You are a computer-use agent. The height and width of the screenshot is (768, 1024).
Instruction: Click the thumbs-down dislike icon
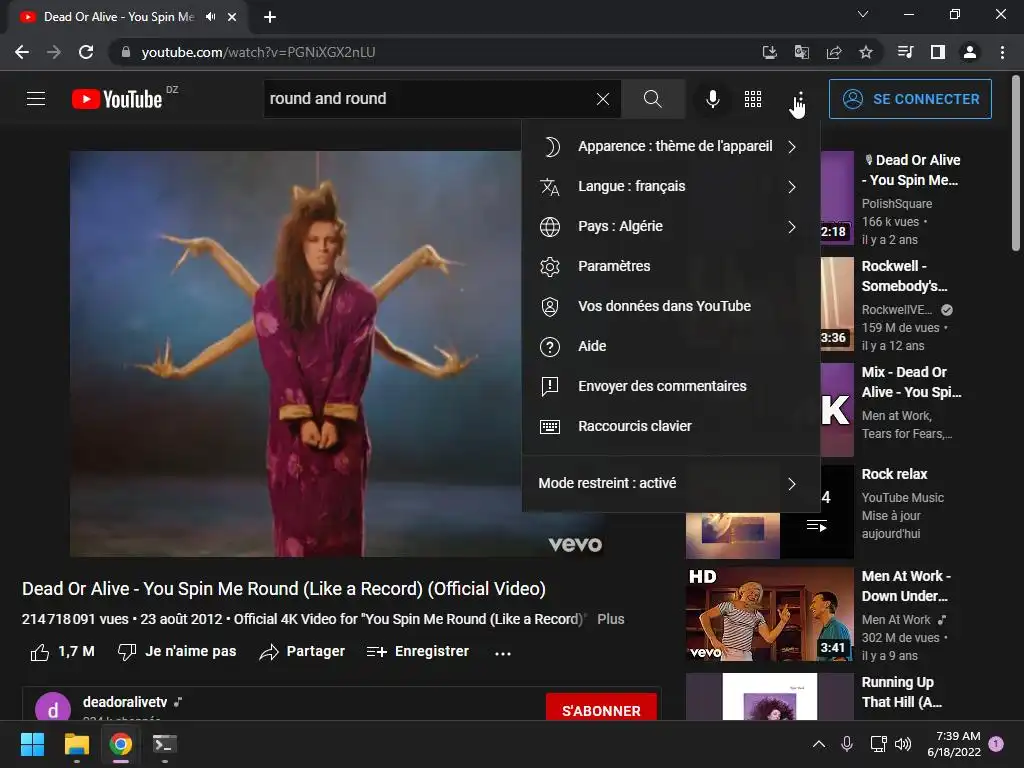(127, 652)
